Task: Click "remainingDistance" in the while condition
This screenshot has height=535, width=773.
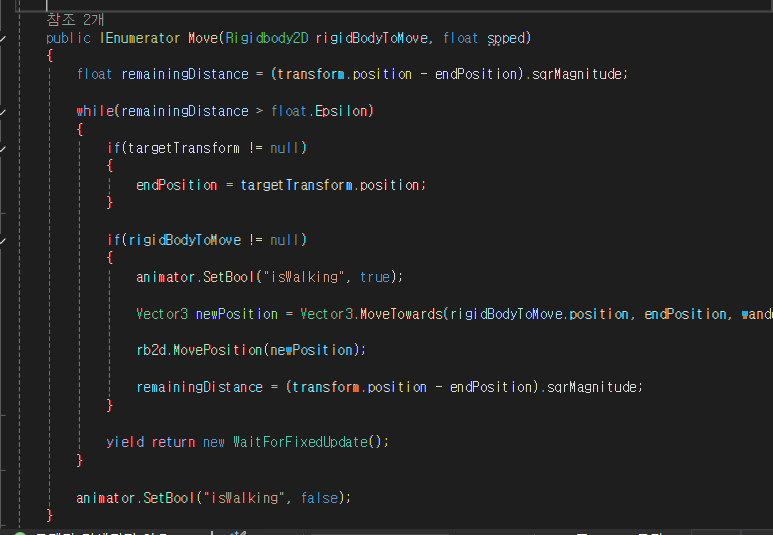Action: 185,111
